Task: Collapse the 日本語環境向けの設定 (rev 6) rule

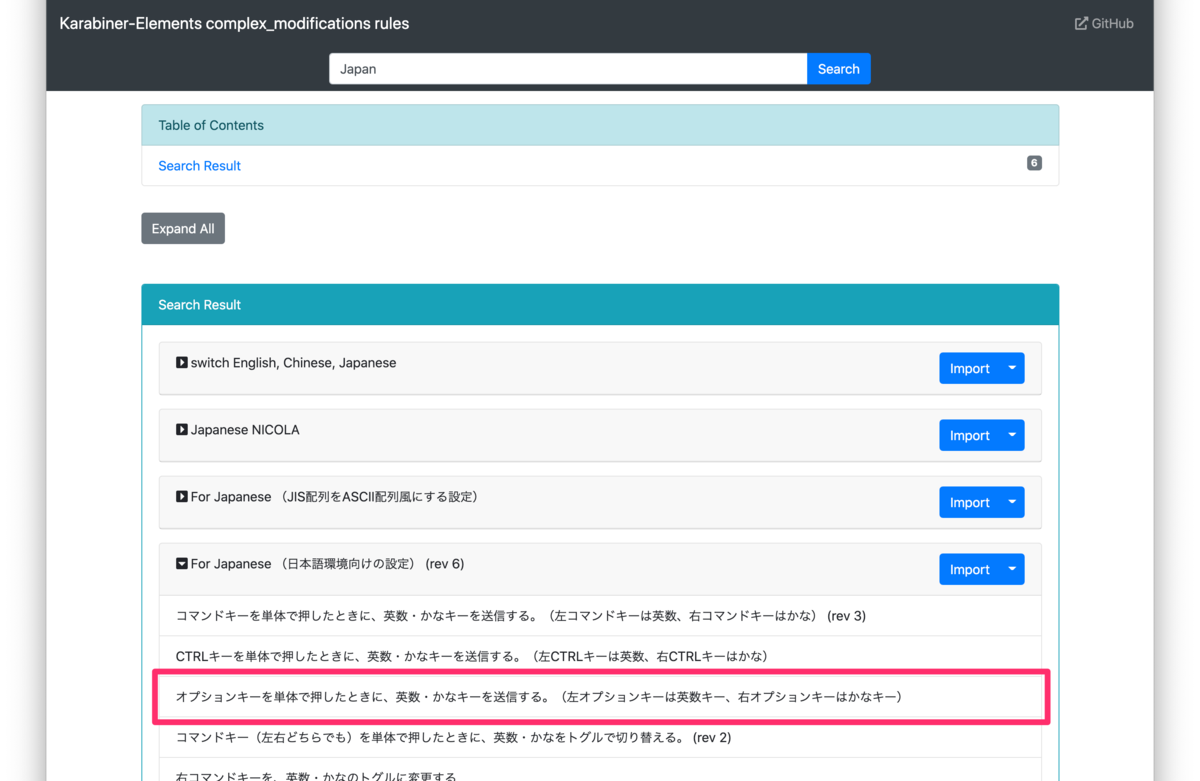Action: (x=182, y=564)
